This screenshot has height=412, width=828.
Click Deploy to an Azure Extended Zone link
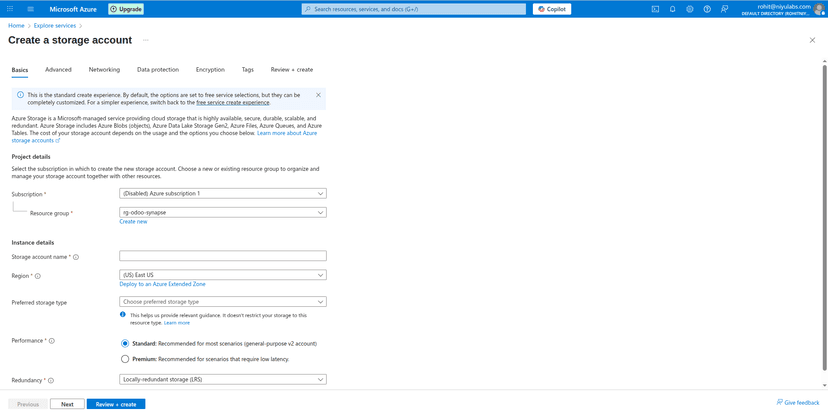tap(163, 284)
